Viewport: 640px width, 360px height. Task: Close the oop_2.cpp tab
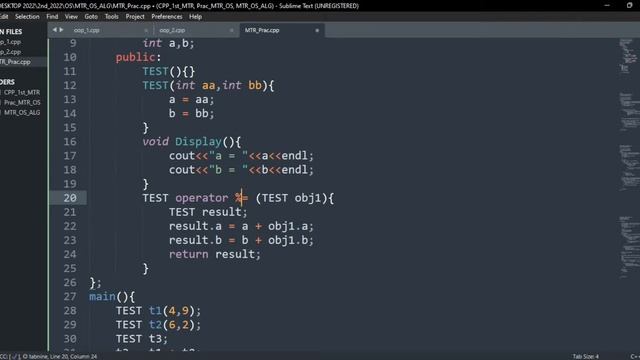tap(231, 30)
